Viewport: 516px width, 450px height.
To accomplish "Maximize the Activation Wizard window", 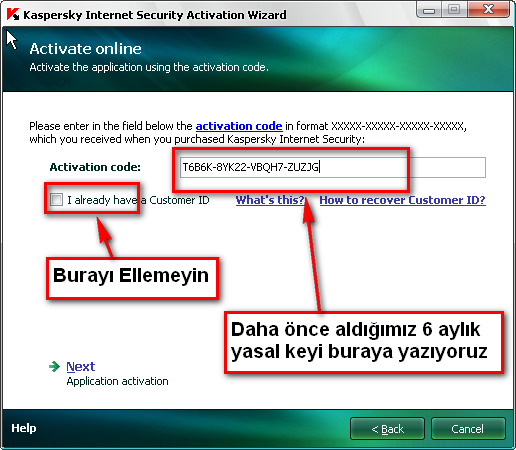I will pyautogui.click(x=454, y=10).
